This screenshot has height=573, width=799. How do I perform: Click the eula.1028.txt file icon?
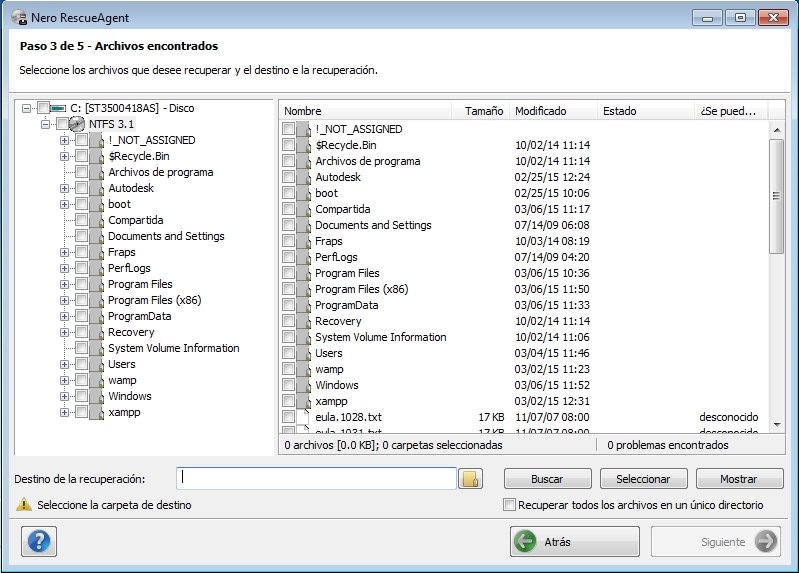(303, 417)
